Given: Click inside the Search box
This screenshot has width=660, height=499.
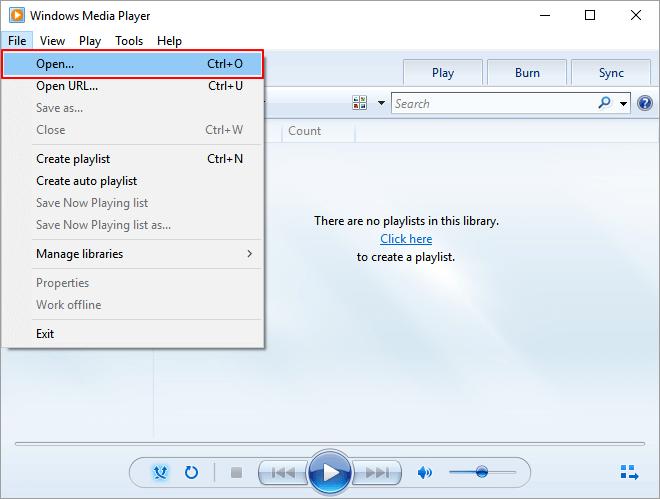Looking at the screenshot, I should (490, 103).
